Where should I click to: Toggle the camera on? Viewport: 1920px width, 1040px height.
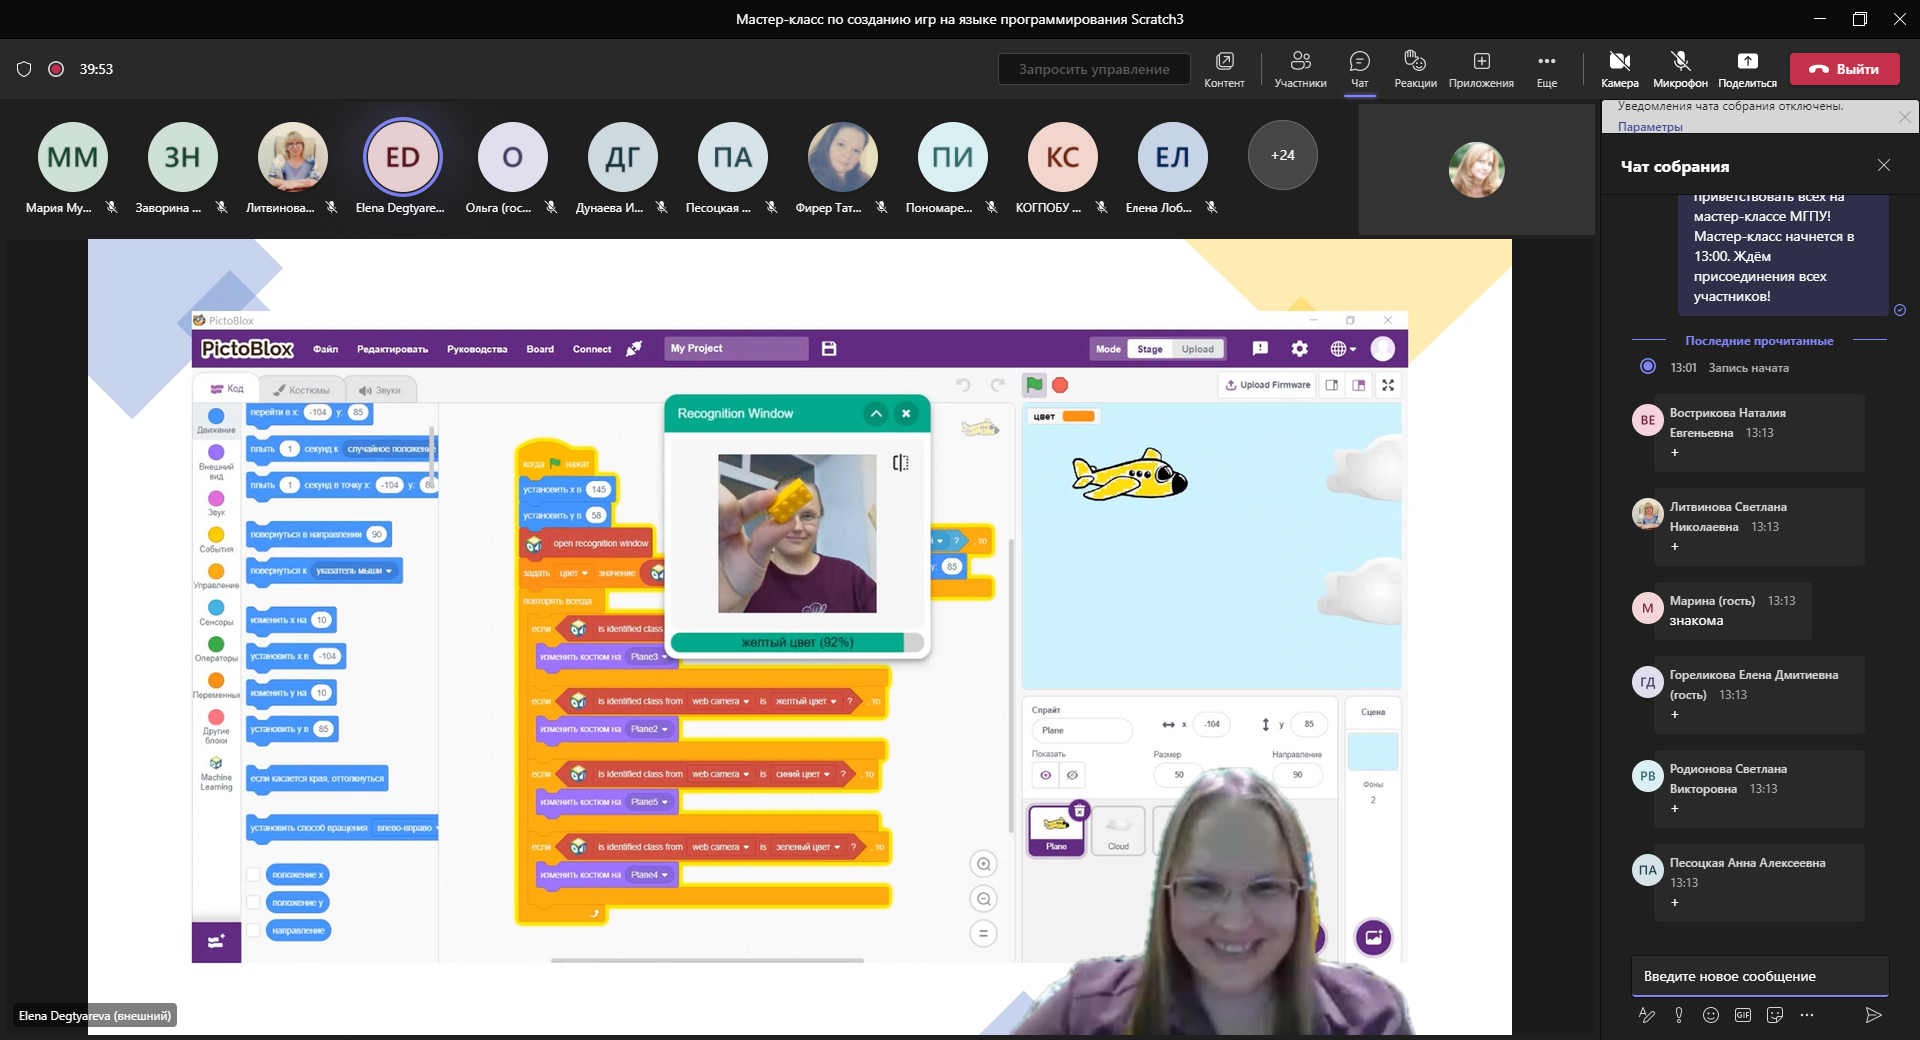tap(1619, 68)
